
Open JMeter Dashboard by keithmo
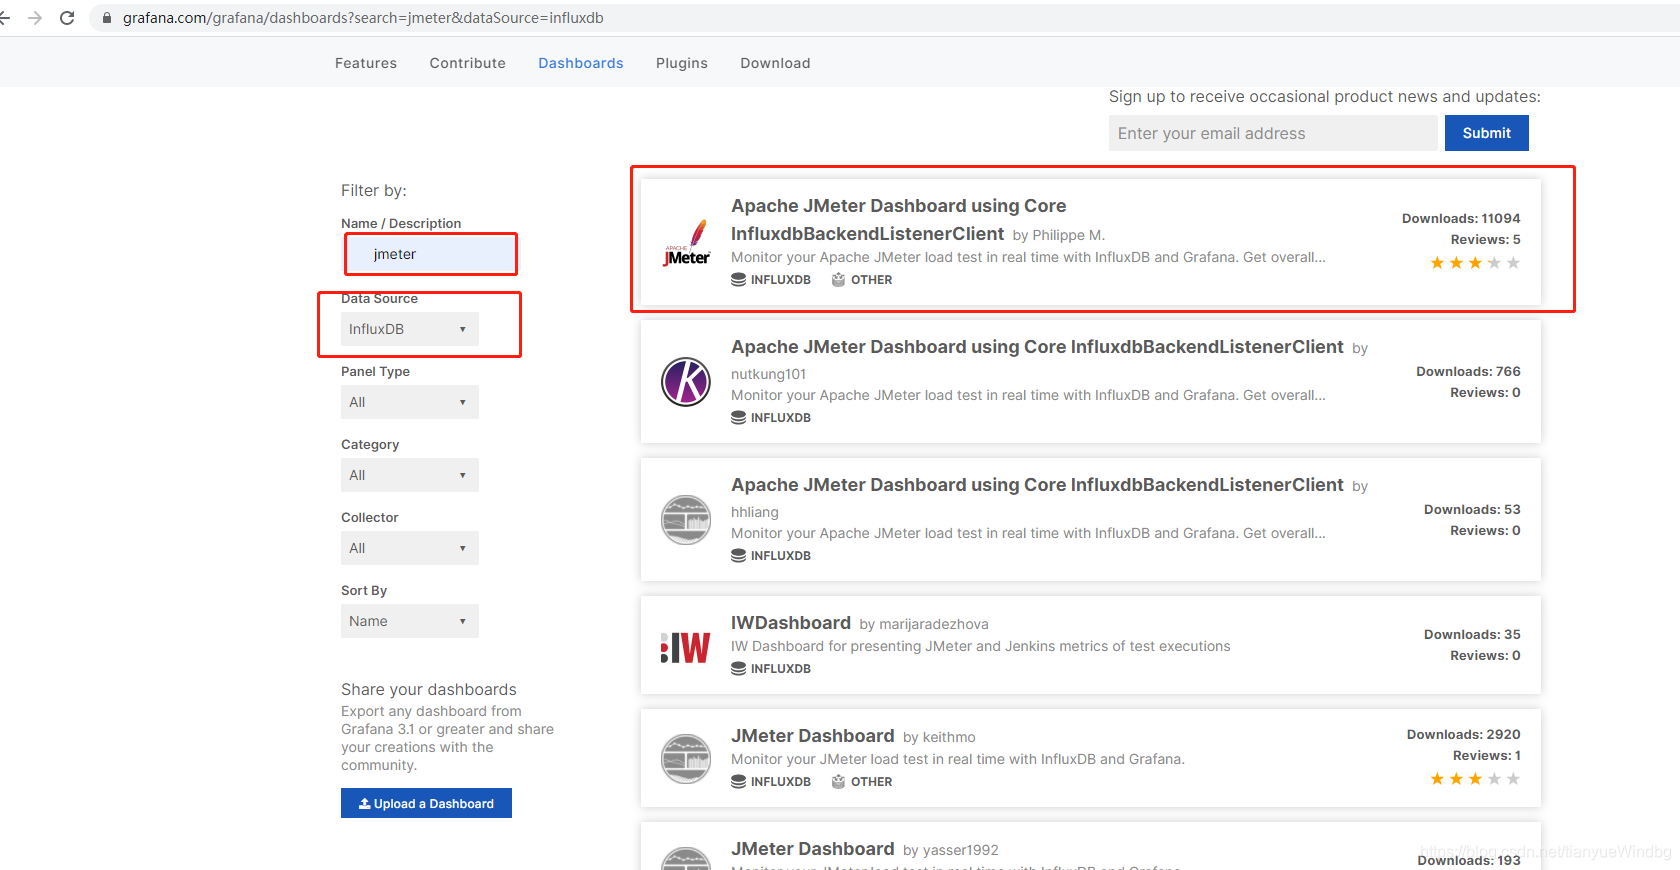[813, 736]
